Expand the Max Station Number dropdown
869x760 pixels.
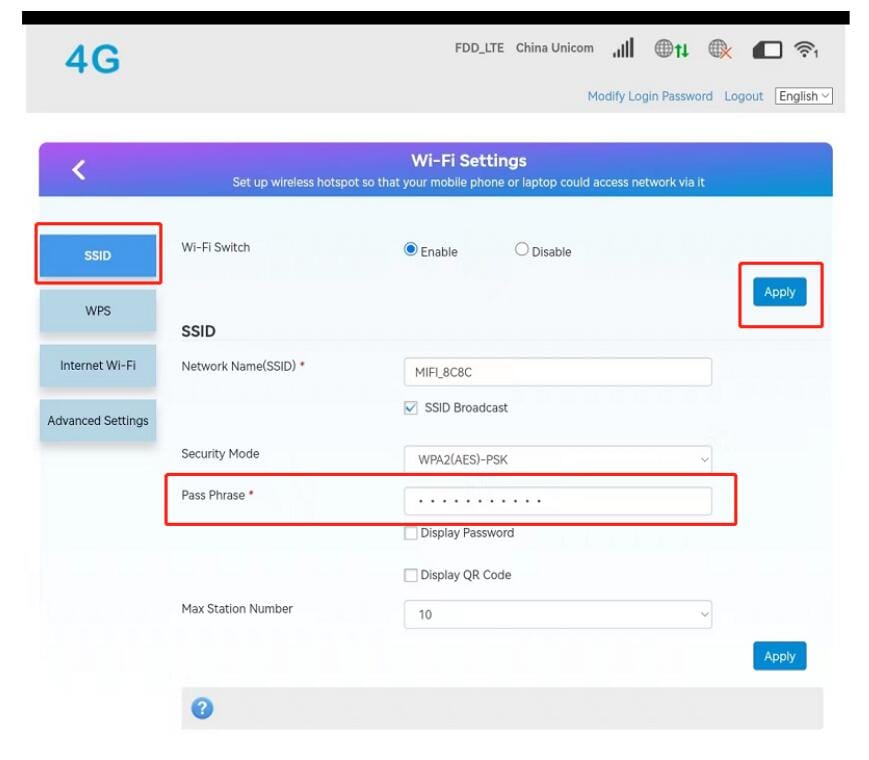557,614
